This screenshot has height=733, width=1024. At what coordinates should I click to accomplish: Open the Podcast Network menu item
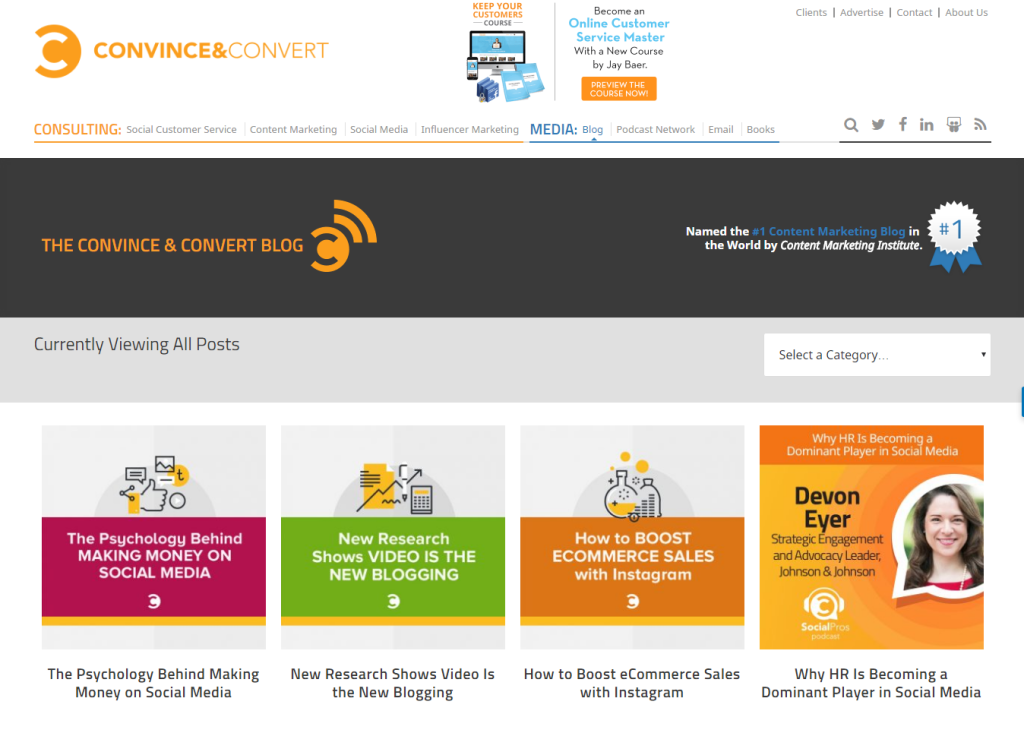655,129
